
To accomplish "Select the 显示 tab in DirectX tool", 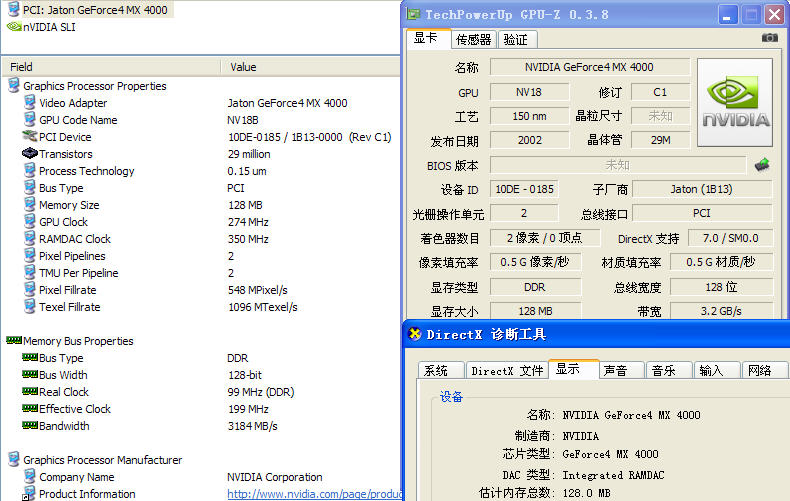I will coord(573,369).
